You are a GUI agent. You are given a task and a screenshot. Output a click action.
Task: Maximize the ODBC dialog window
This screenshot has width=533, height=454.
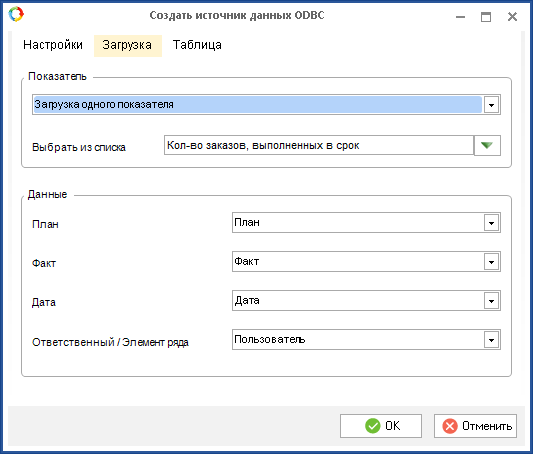[486, 17]
